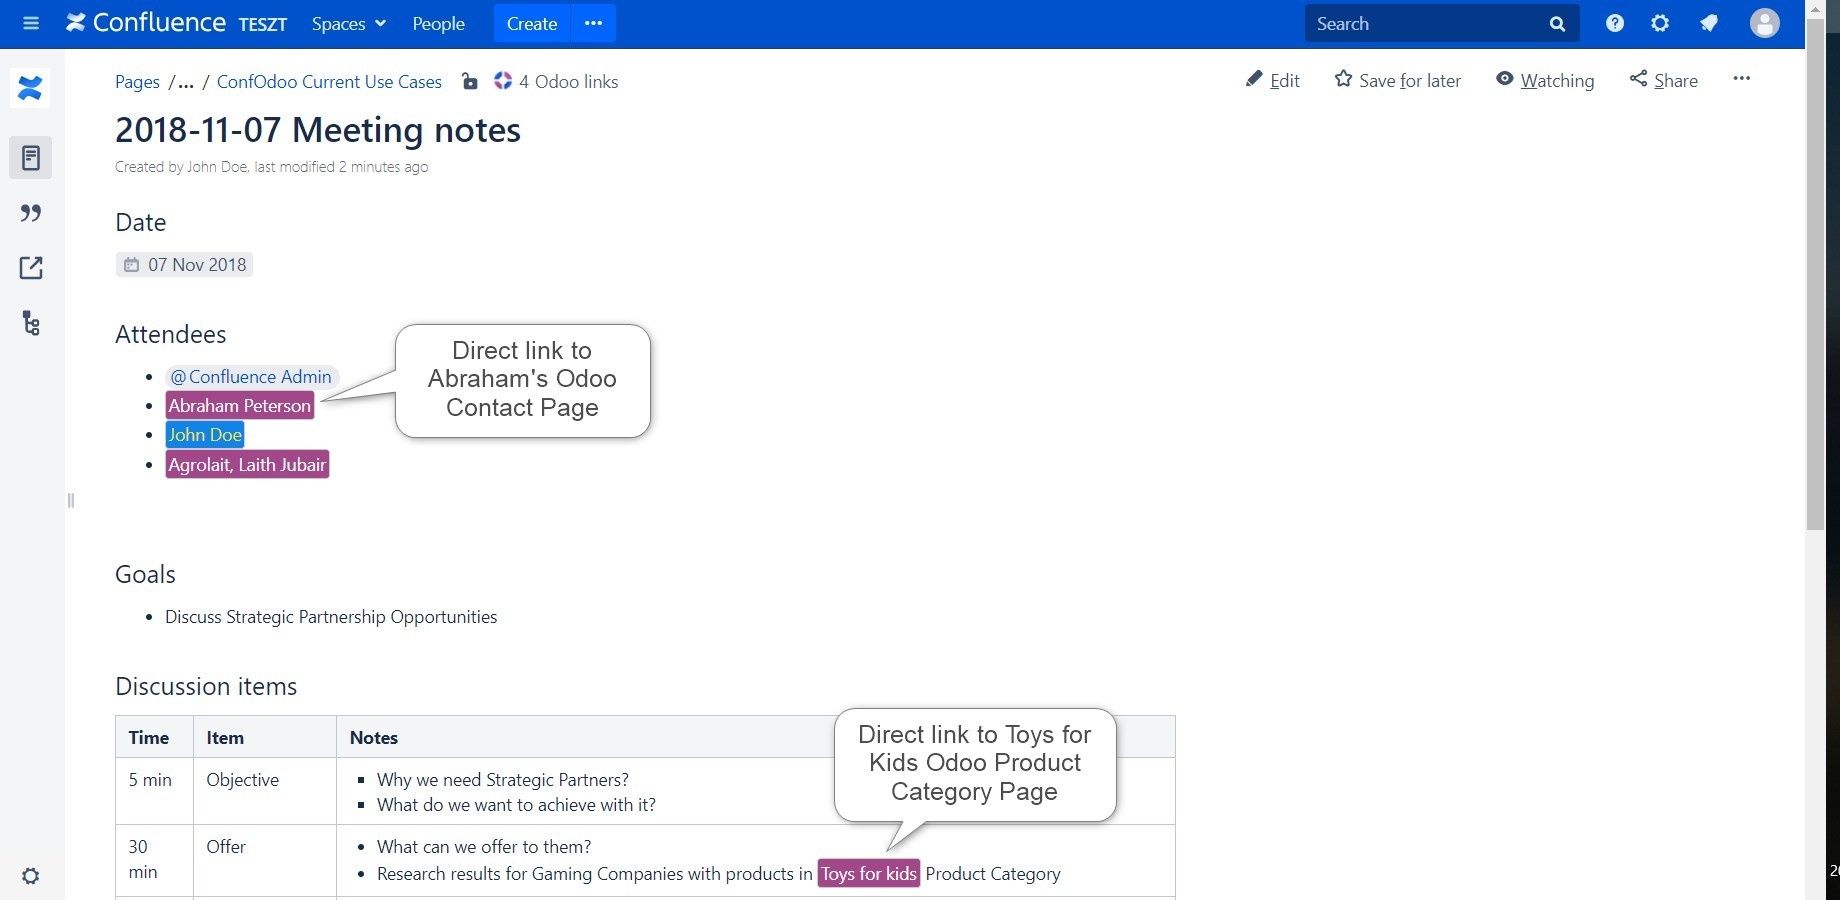This screenshot has width=1840, height=900.
Task: Open ConfOdoo Current Use Cases breadcrumb
Action: pos(329,82)
